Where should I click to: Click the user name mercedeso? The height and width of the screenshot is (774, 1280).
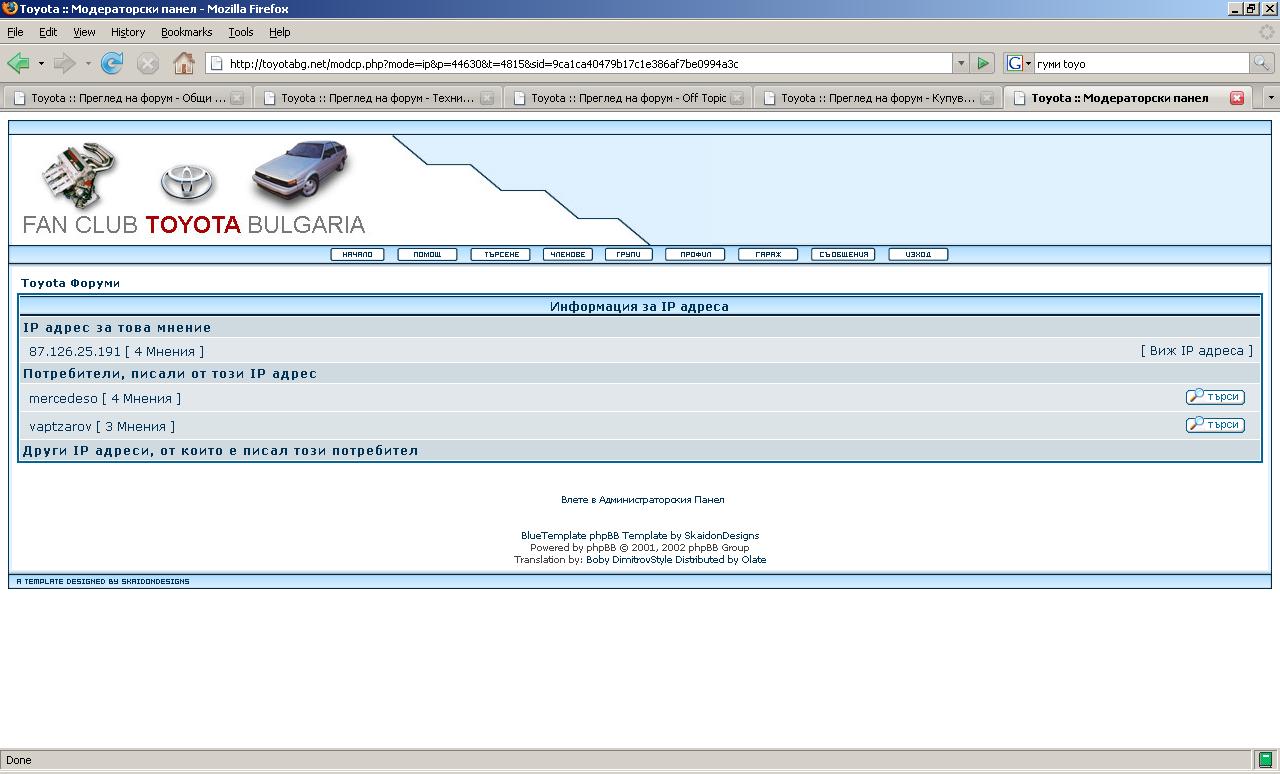63,398
